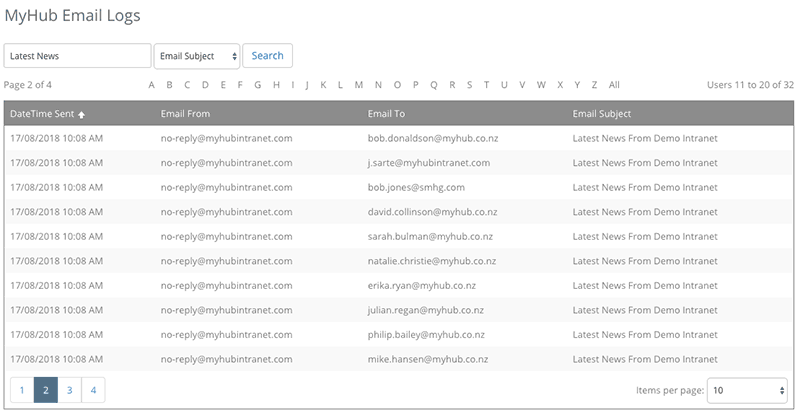This screenshot has width=800, height=413.
Task: Select david.collinson@myhub.co.nz recipient cell
Action: 433,212
